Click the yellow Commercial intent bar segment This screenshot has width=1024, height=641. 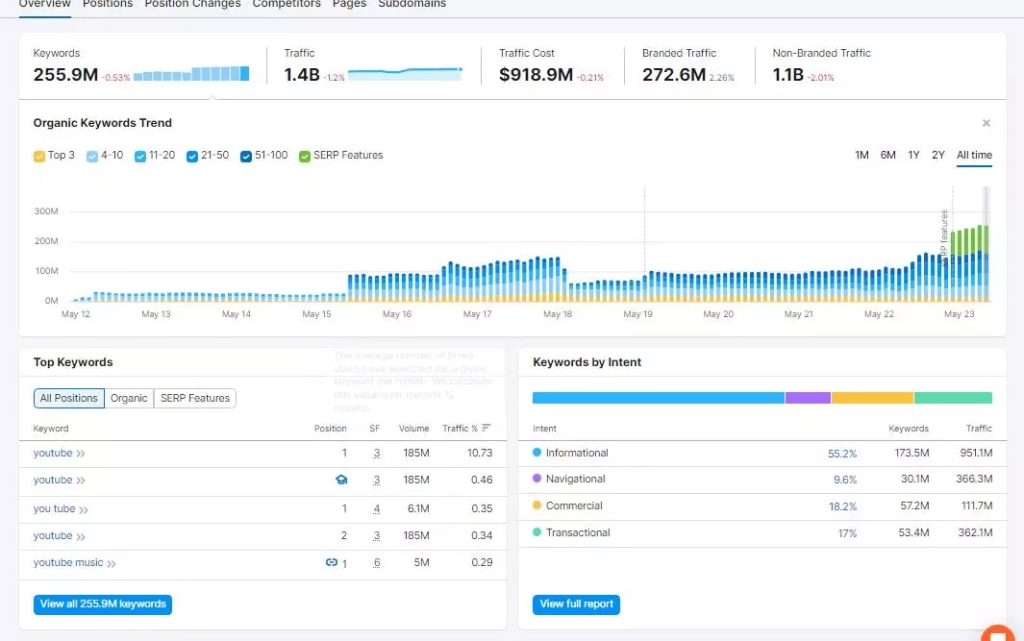point(872,398)
